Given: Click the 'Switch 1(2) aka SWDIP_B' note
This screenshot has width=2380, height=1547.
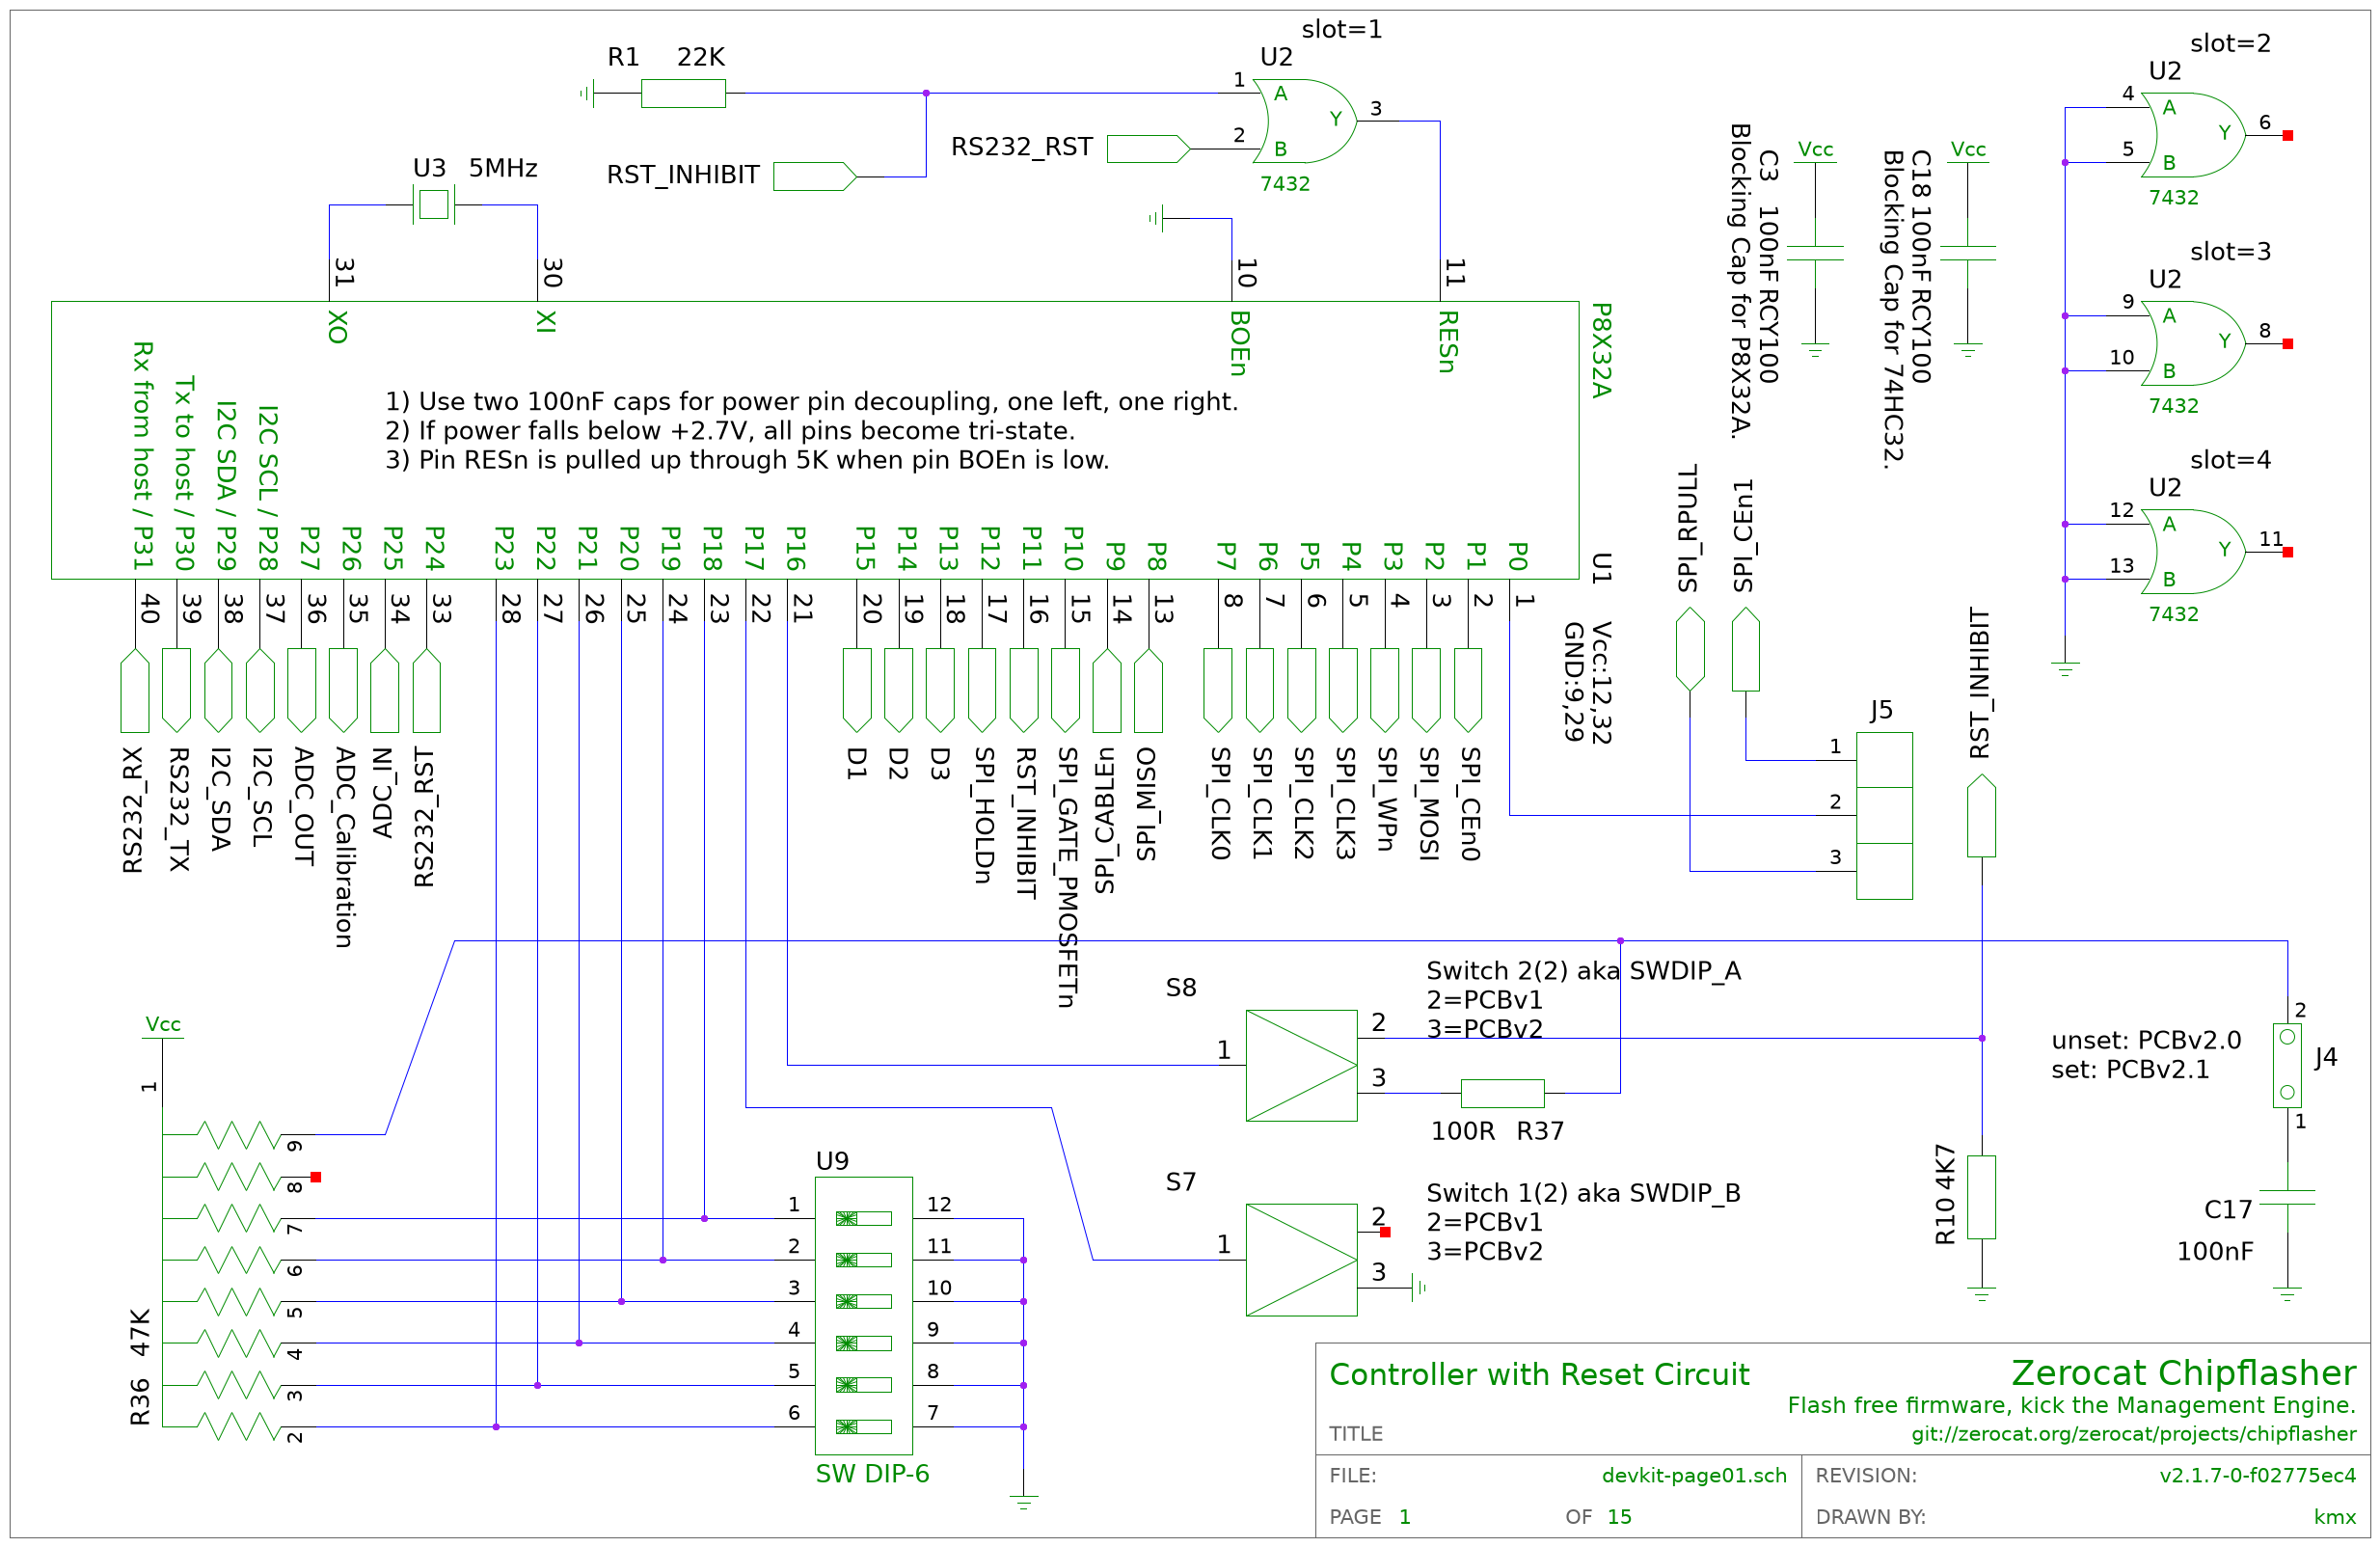Looking at the screenshot, I should (1583, 1192).
